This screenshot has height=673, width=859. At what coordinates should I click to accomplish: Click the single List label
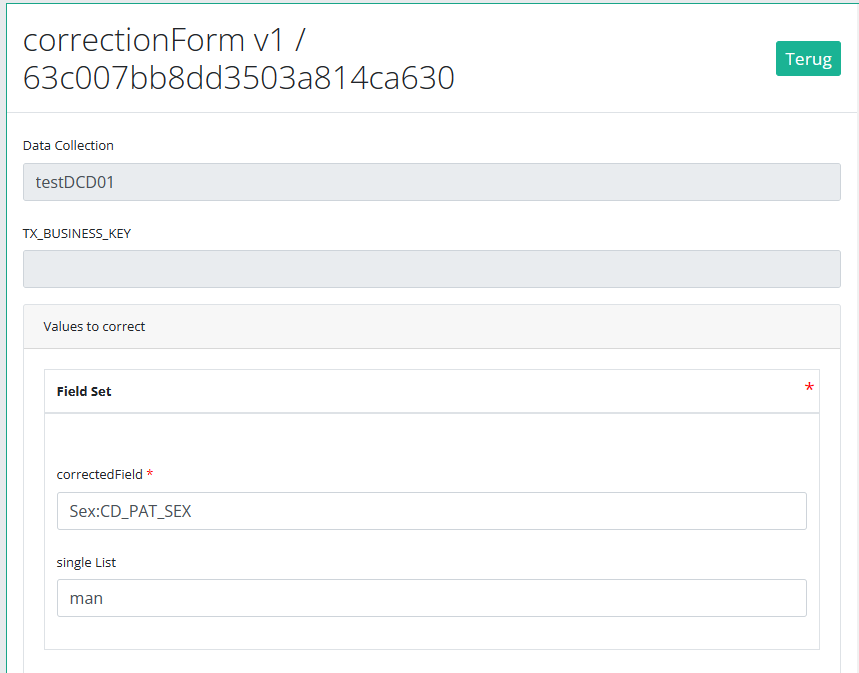(86, 563)
